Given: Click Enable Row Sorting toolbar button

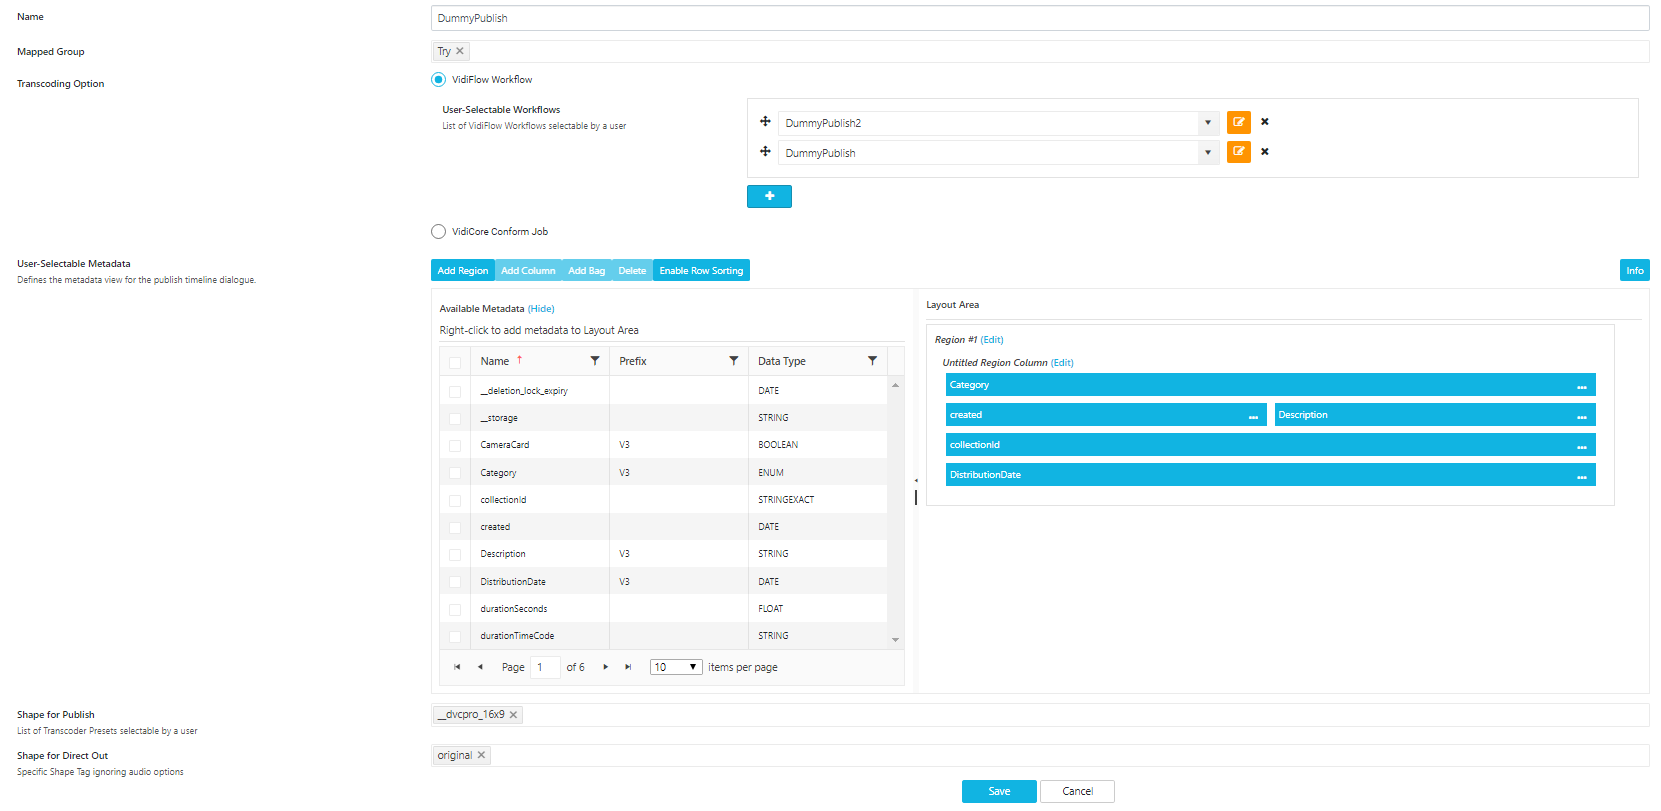Looking at the screenshot, I should (701, 271).
